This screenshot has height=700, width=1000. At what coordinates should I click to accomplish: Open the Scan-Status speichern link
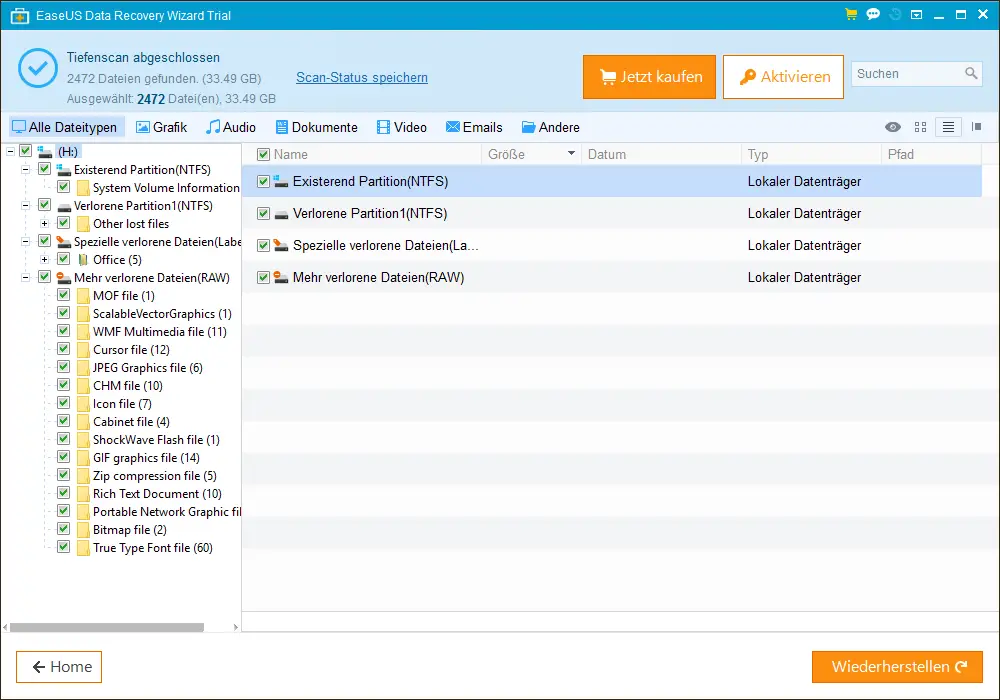(x=362, y=77)
